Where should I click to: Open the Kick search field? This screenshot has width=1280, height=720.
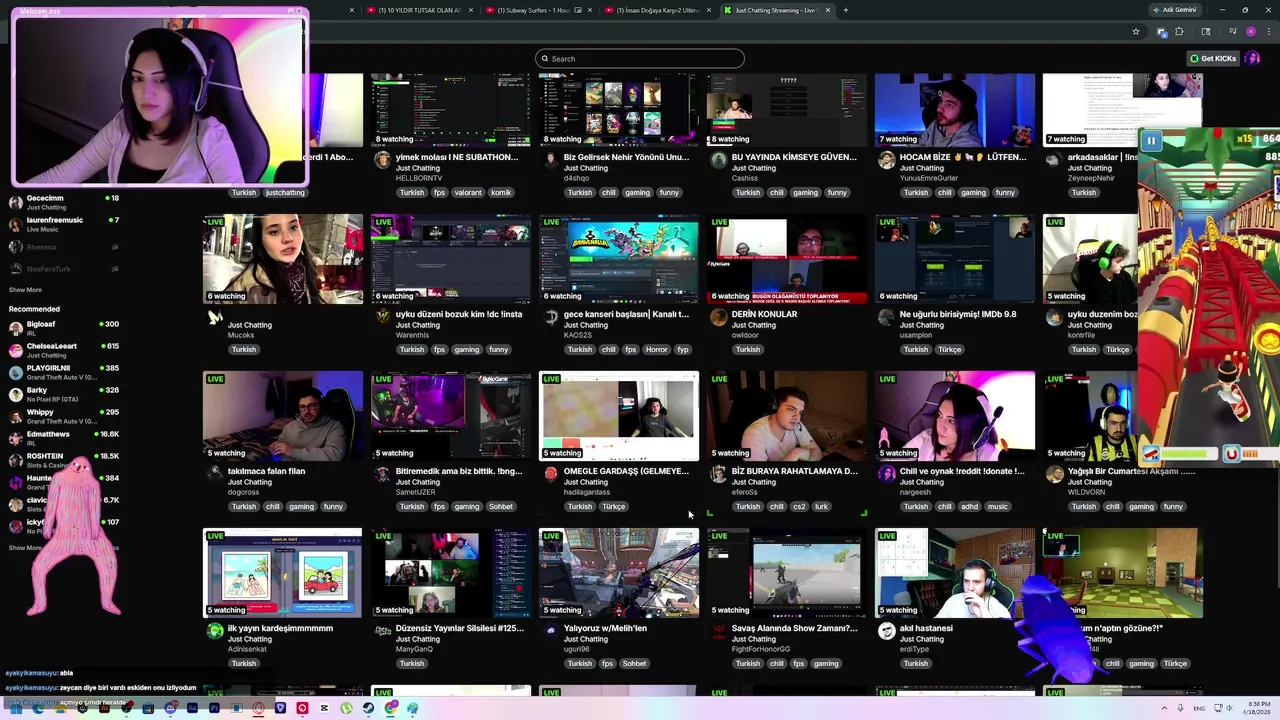click(640, 58)
